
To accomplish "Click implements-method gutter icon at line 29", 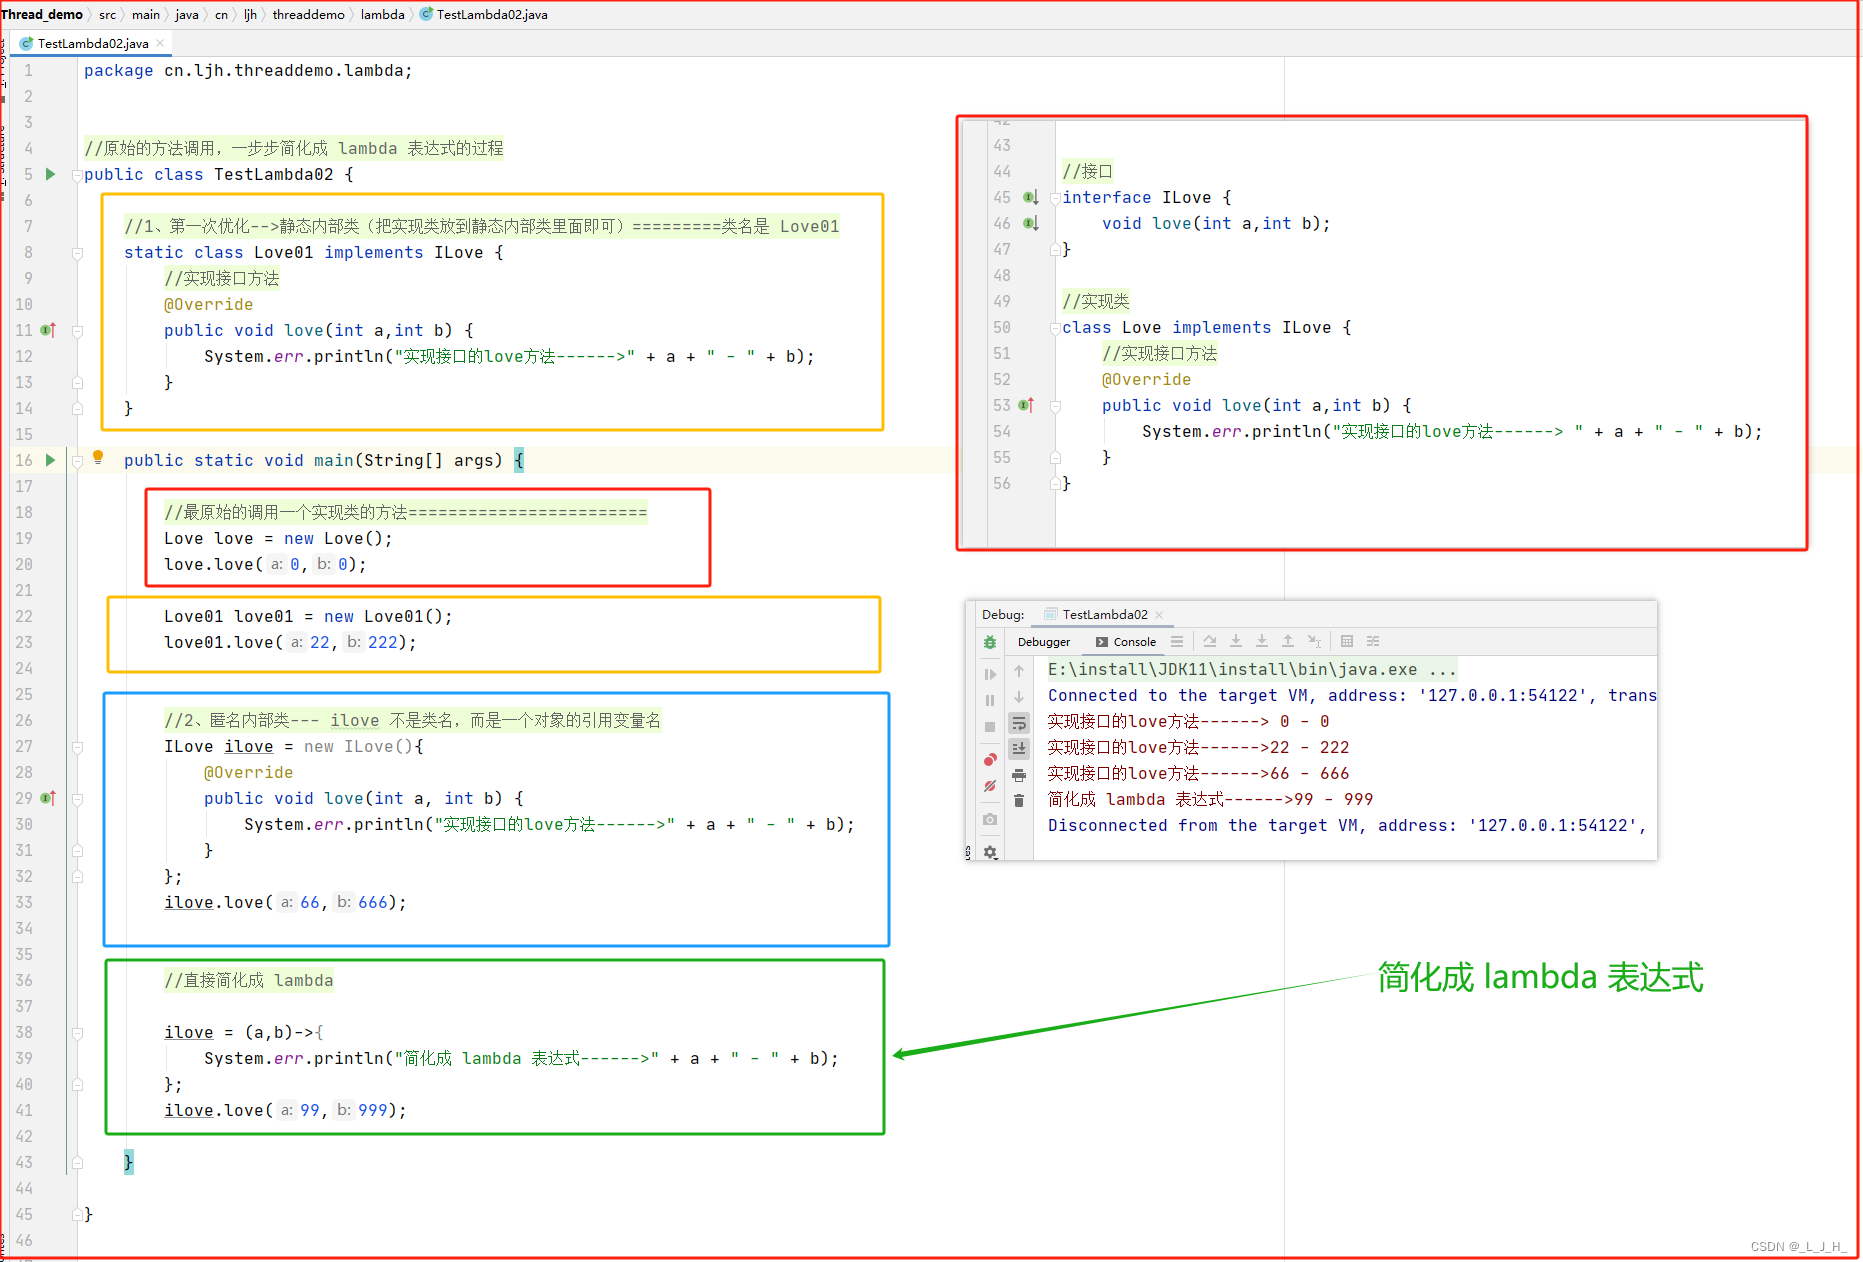I will [48, 798].
